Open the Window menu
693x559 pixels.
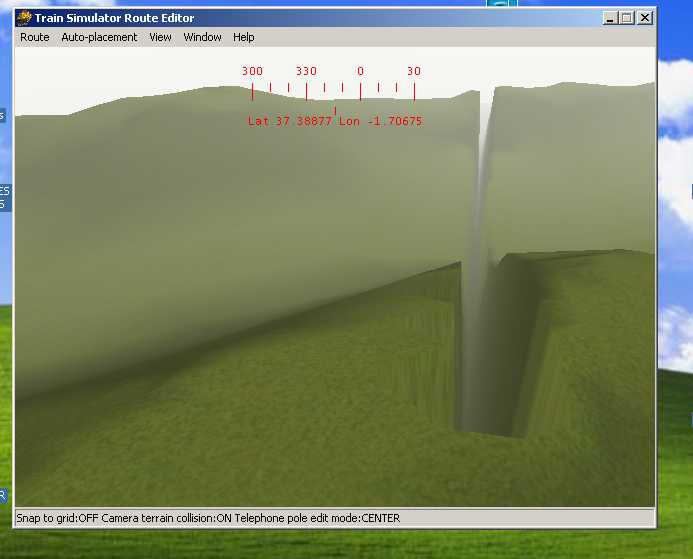(x=202, y=37)
